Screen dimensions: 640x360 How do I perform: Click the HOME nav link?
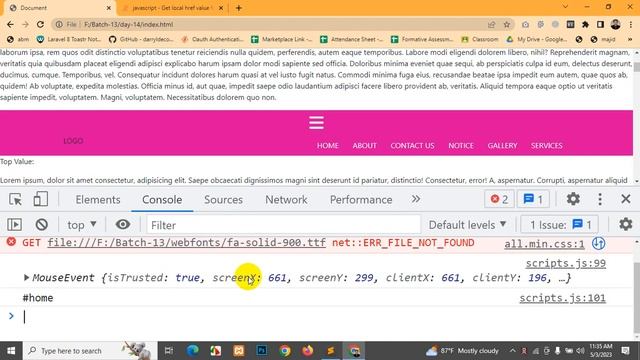coord(328,146)
